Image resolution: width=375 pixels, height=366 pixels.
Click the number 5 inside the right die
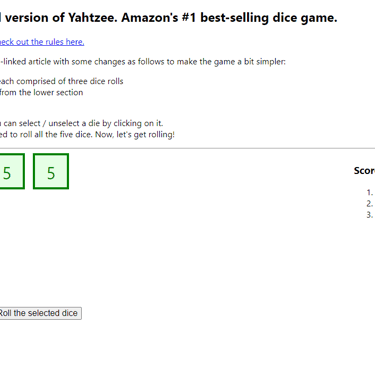point(51,173)
